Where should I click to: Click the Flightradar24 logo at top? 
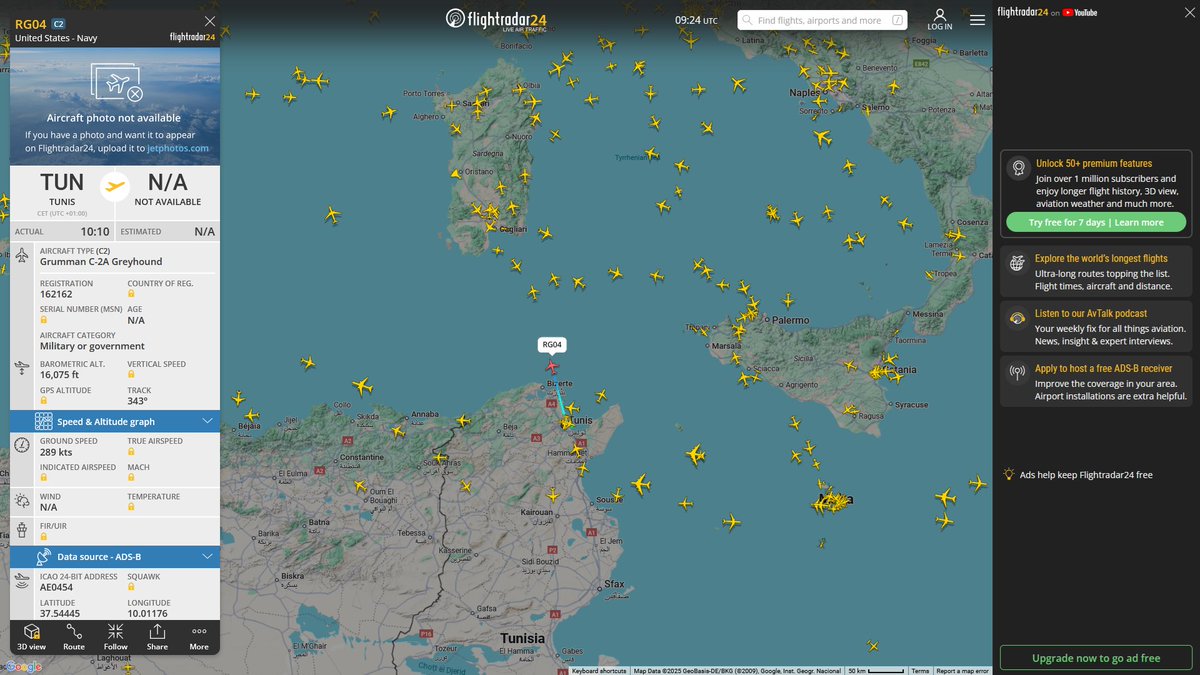tap(496, 19)
